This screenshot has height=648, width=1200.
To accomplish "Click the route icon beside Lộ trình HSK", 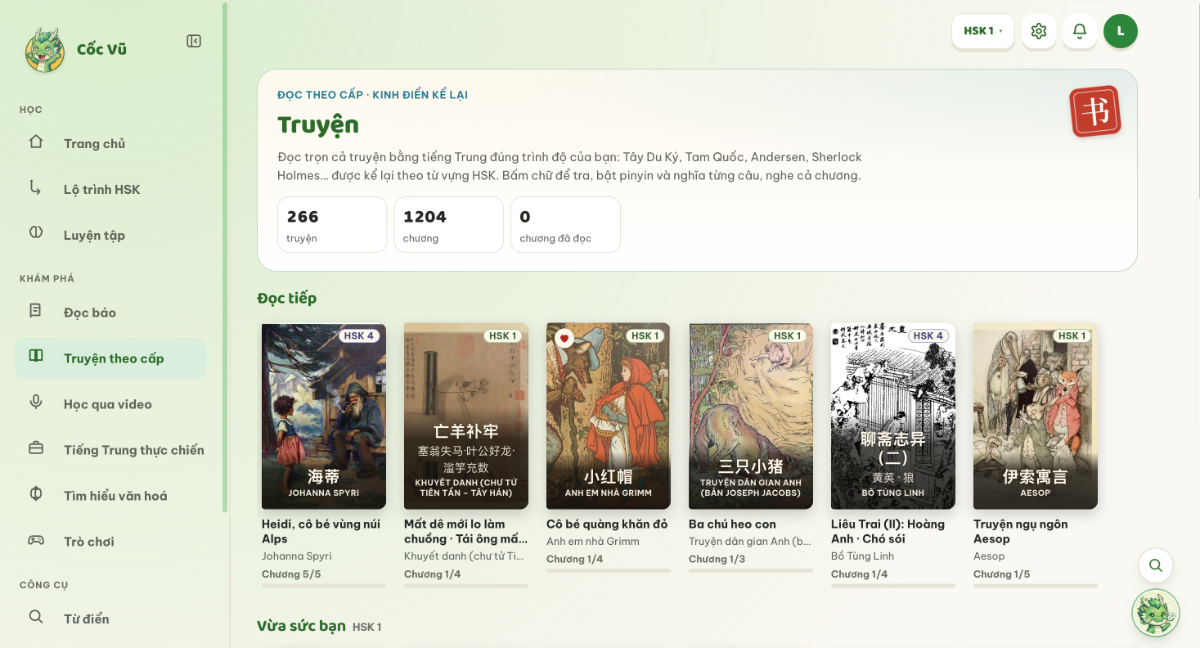I will (x=36, y=188).
